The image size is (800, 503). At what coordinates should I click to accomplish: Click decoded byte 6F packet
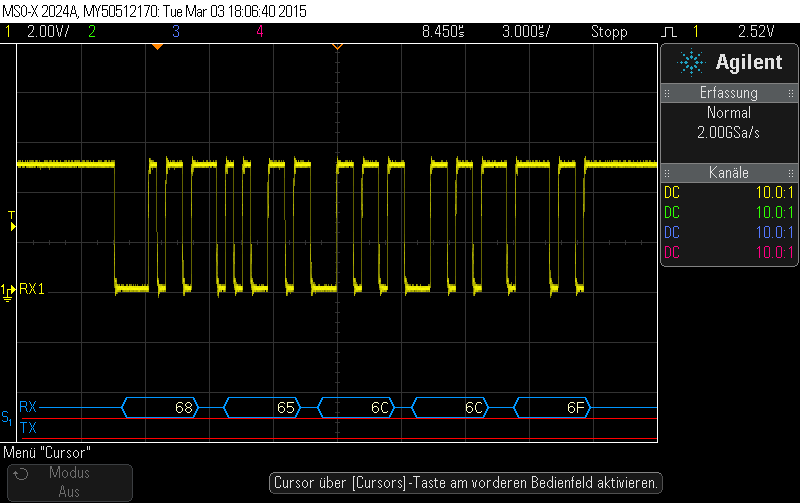553,408
